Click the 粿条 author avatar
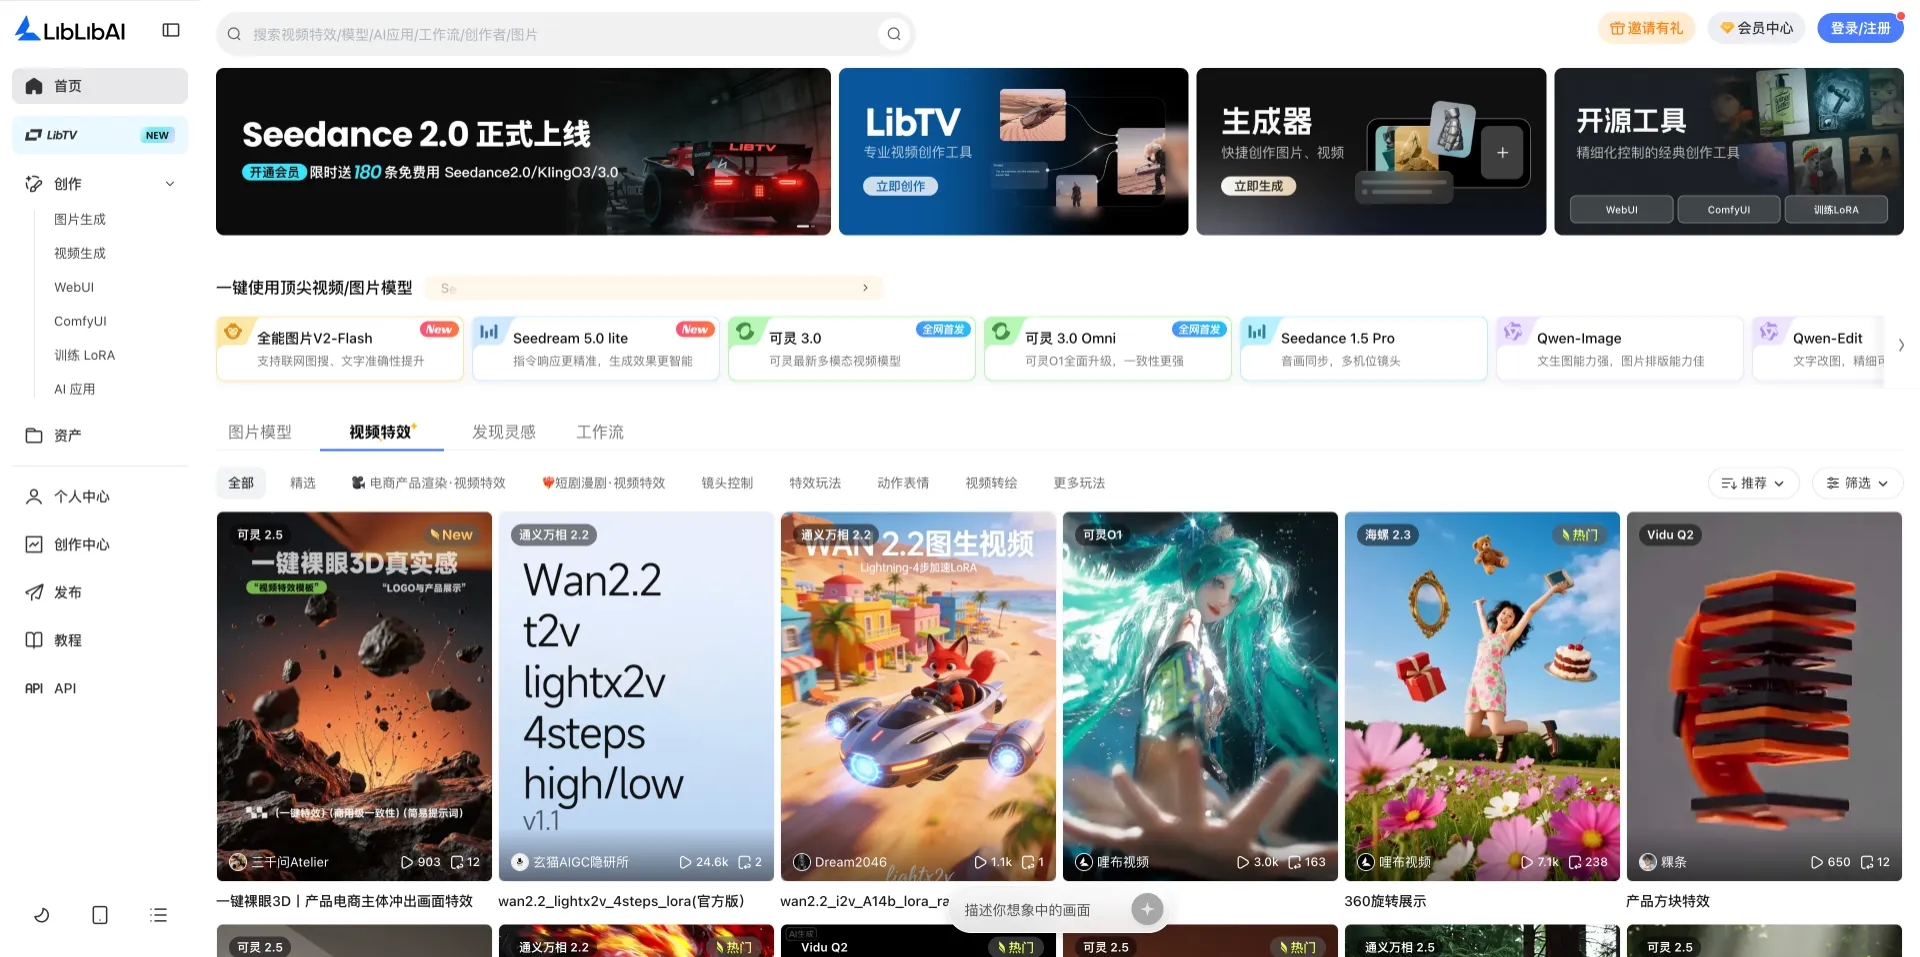Viewport: 1920px width, 957px height. point(1648,862)
